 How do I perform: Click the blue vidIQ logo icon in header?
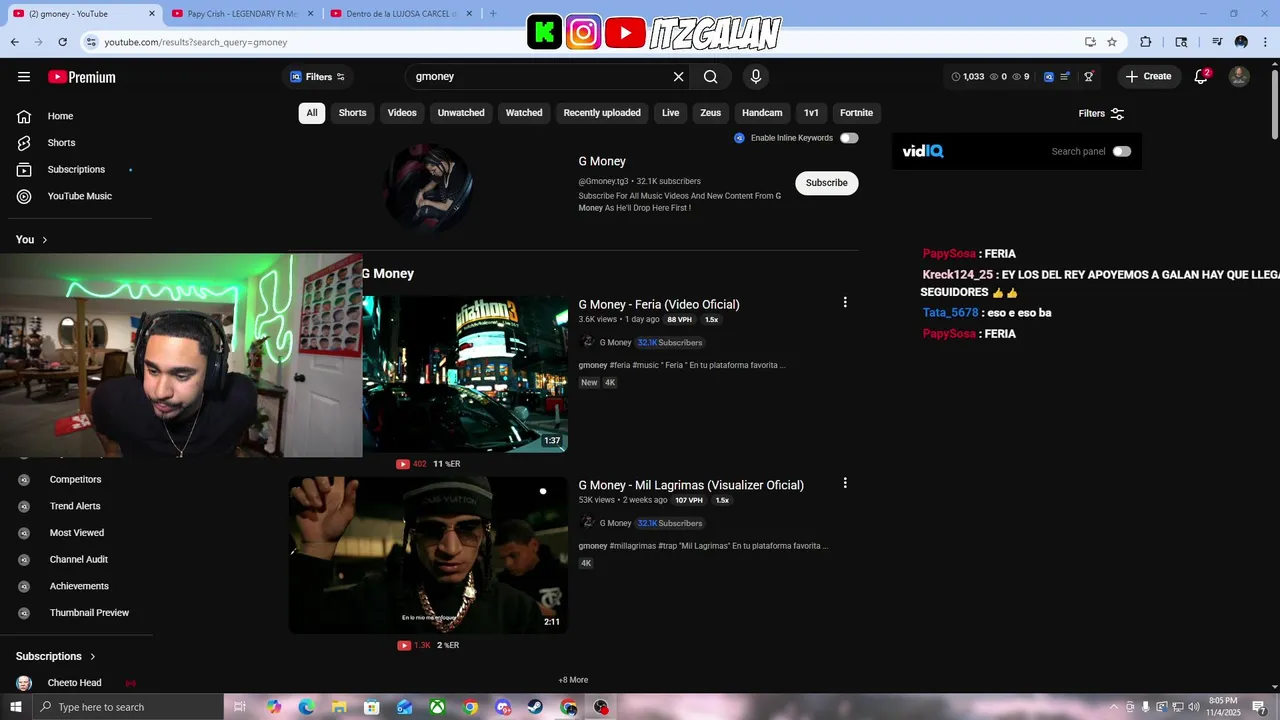coord(1048,77)
